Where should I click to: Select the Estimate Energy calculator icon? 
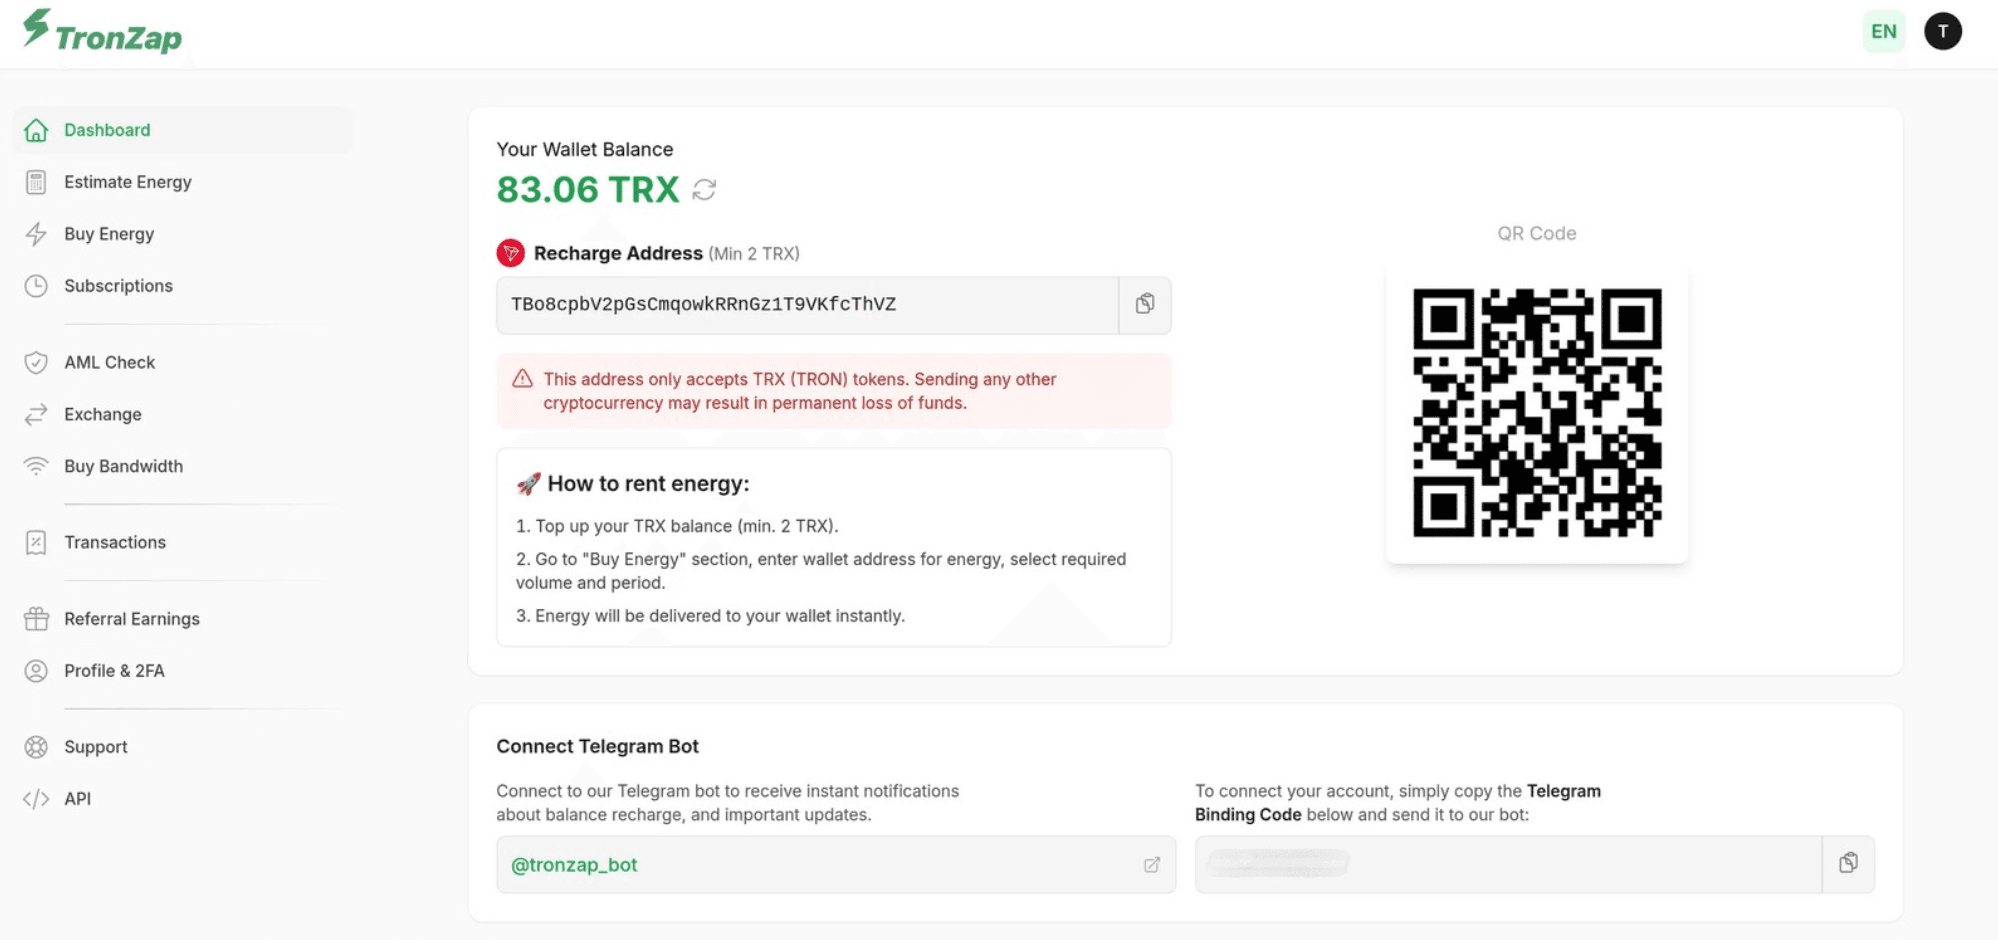[36, 182]
